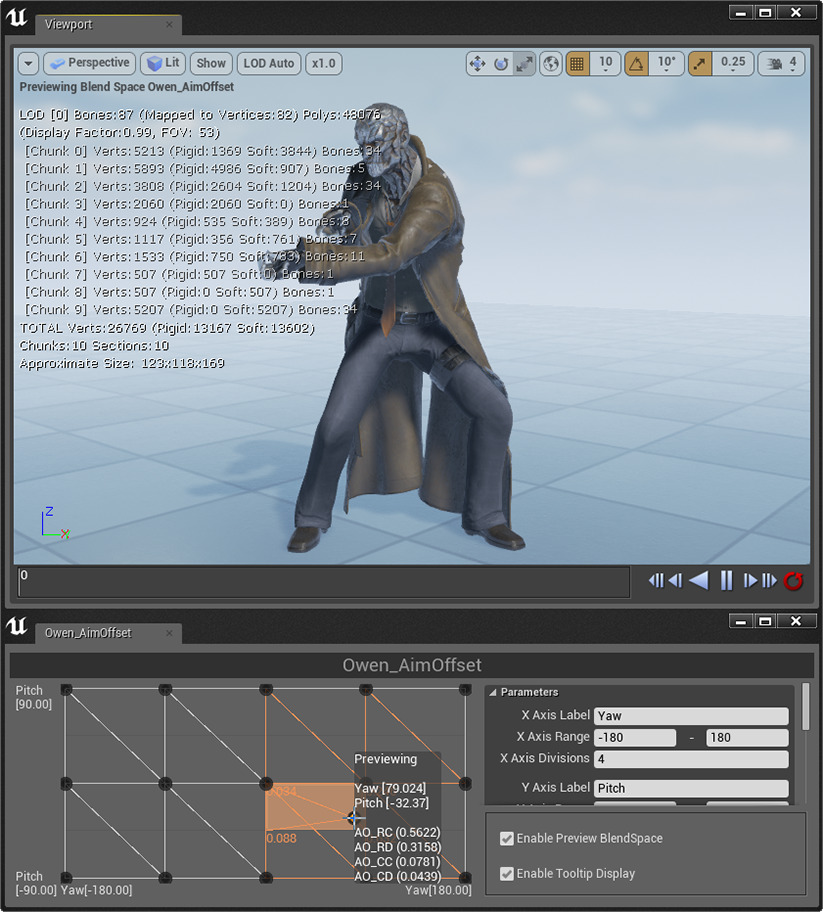Click the world coordinate system globe icon
The height and width of the screenshot is (912, 823).
[551, 63]
